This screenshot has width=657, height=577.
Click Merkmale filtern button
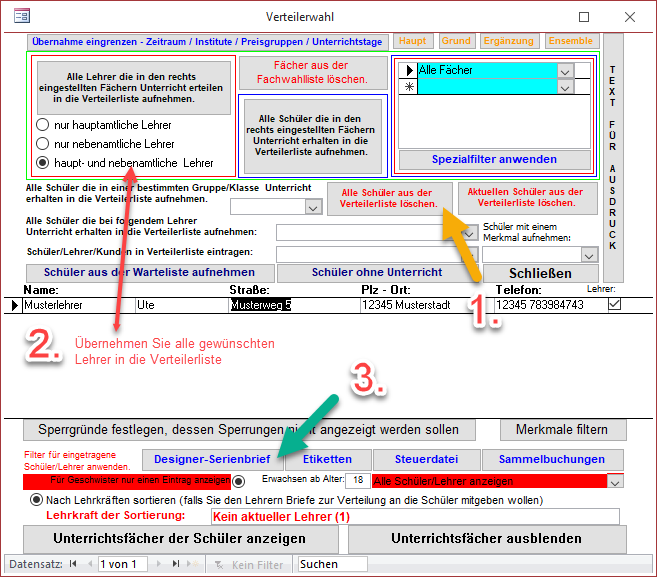(562, 430)
